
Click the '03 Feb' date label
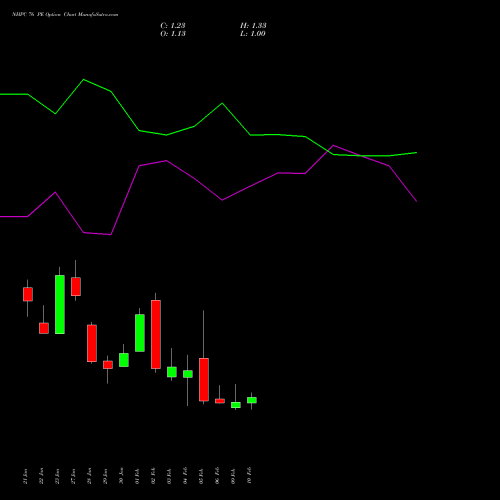point(169,476)
